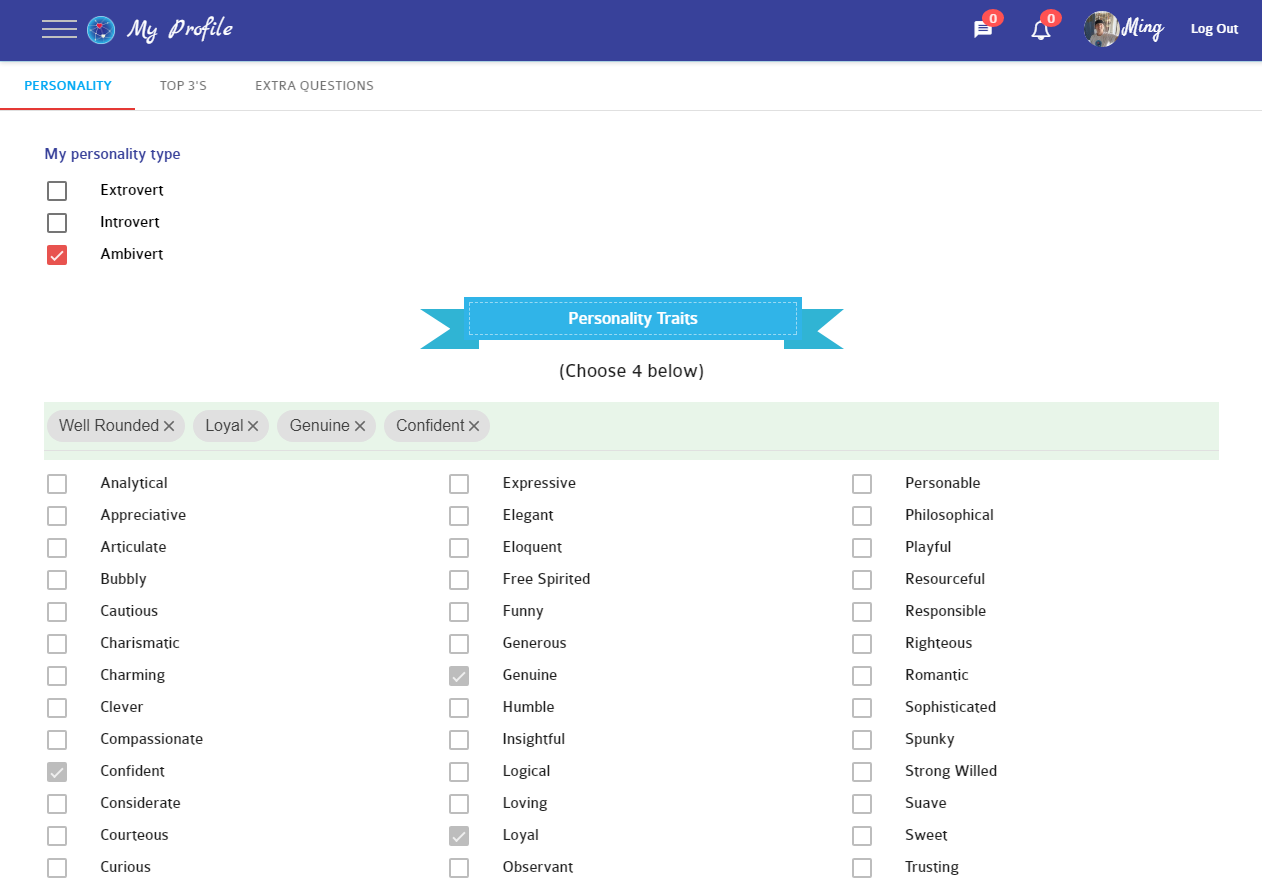Screen dimensions: 1262x889
Task: Tick the Funny trait checkbox
Action: pos(459,612)
